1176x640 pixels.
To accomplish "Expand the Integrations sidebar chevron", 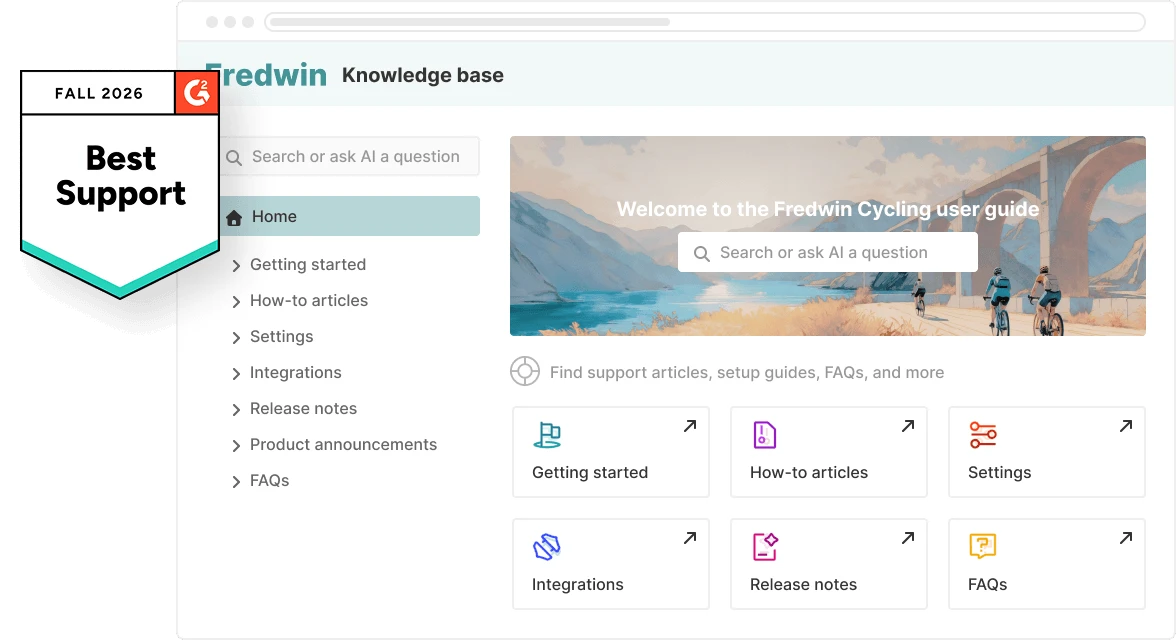I will tap(236, 374).
